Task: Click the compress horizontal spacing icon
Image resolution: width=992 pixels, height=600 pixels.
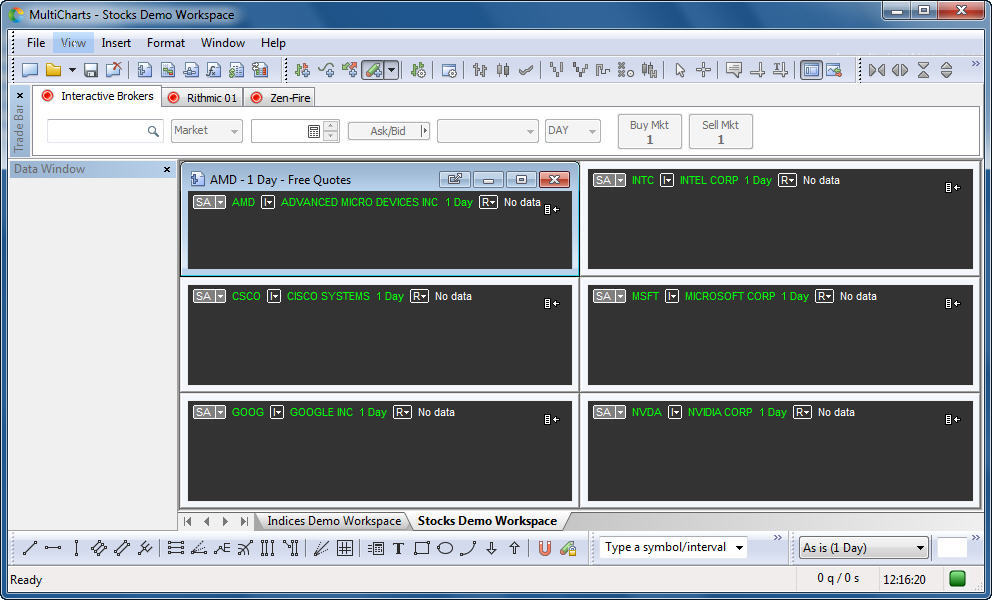Action: [877, 70]
